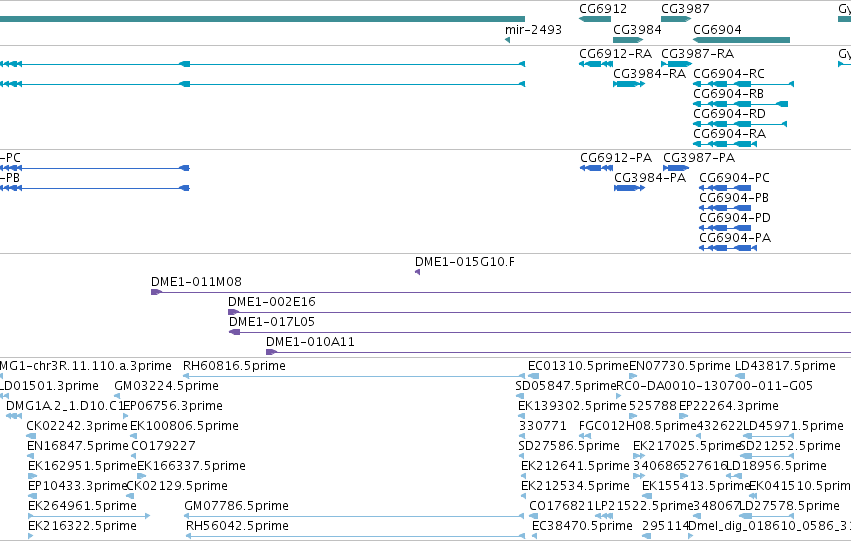This screenshot has height=541, width=851.
Task: Select the EK217025.5prime EST
Action: point(687,447)
